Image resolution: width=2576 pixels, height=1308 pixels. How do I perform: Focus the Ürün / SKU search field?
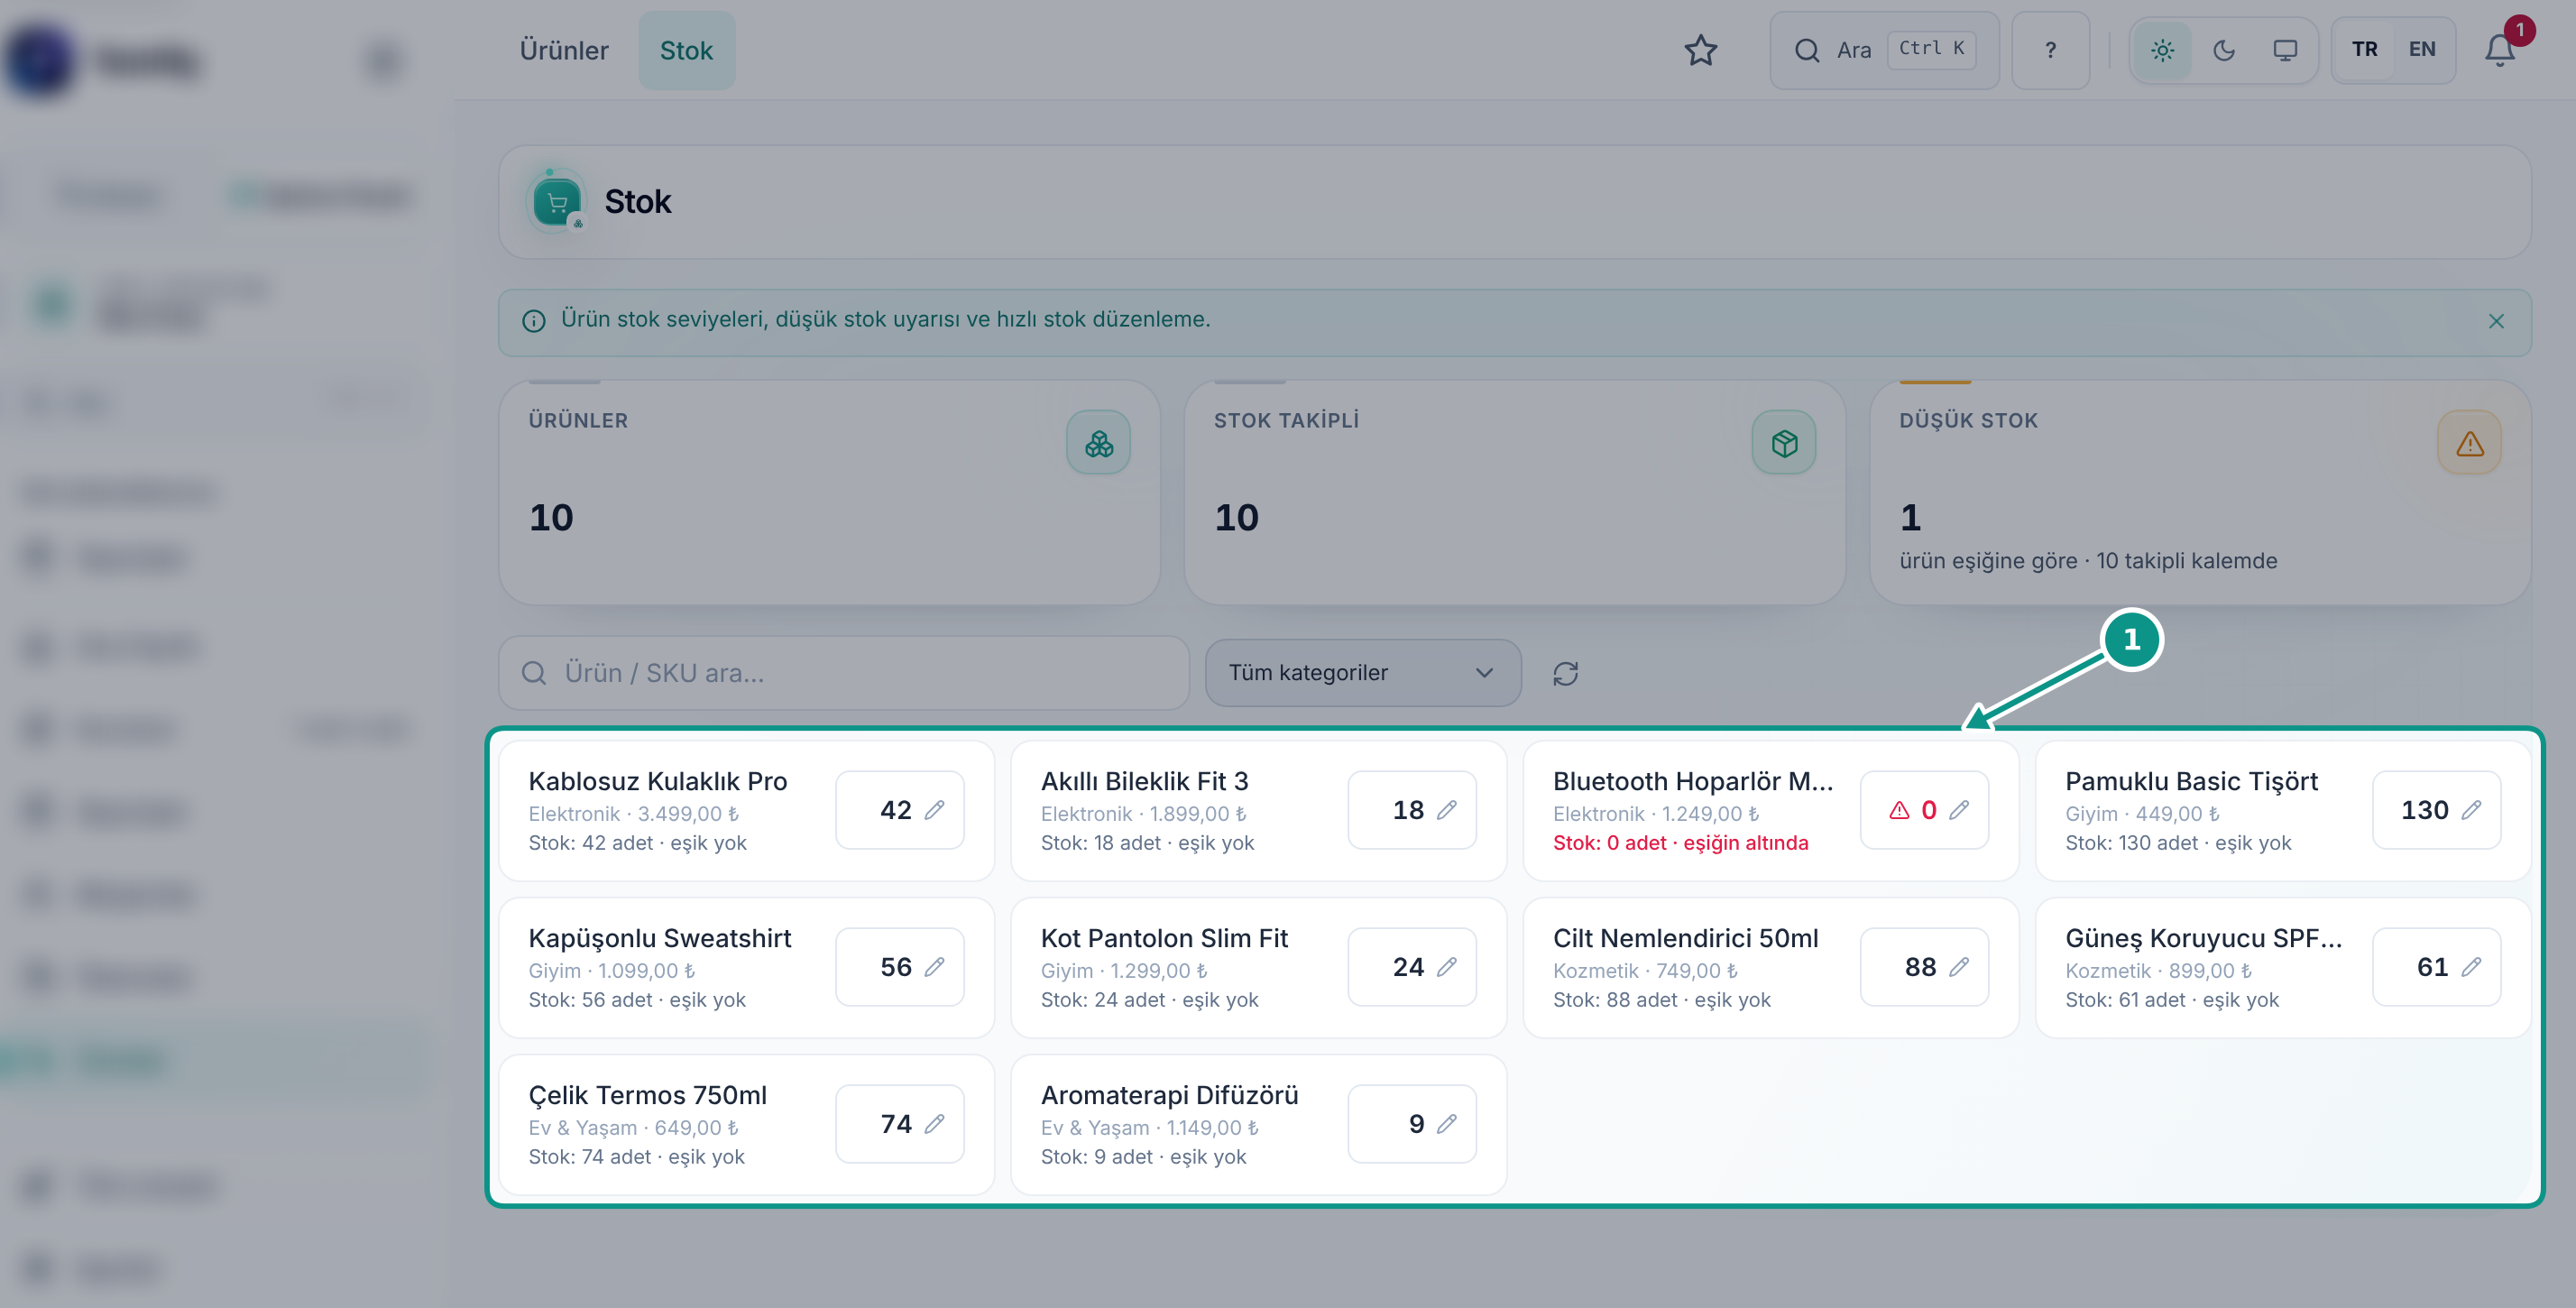844,673
